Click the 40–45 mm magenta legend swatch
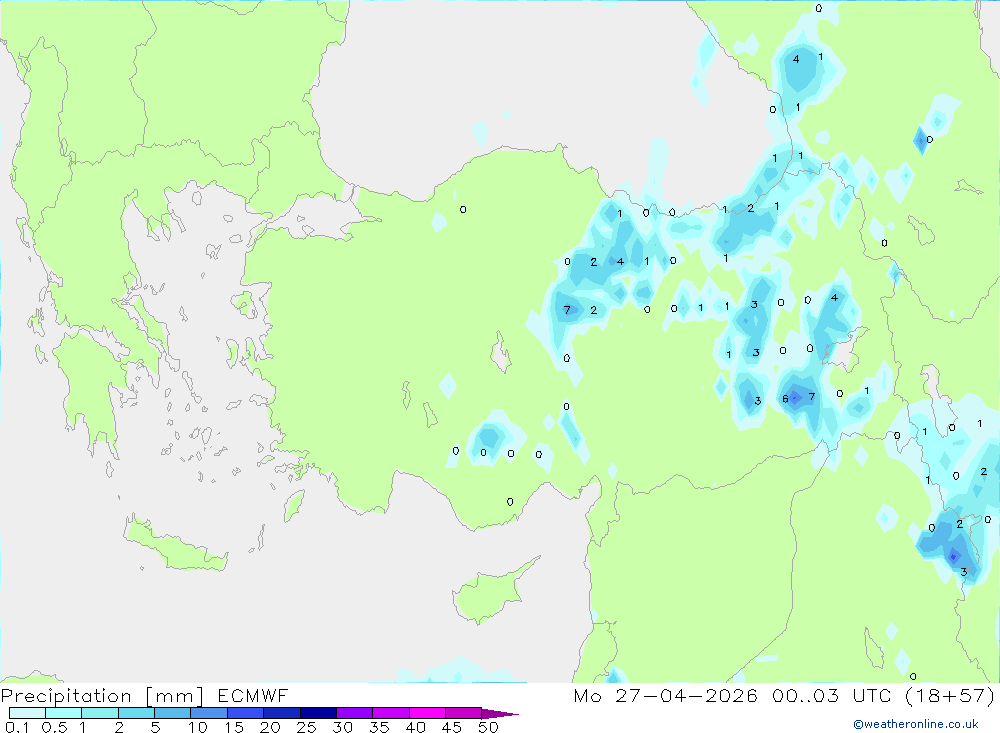 (x=427, y=713)
